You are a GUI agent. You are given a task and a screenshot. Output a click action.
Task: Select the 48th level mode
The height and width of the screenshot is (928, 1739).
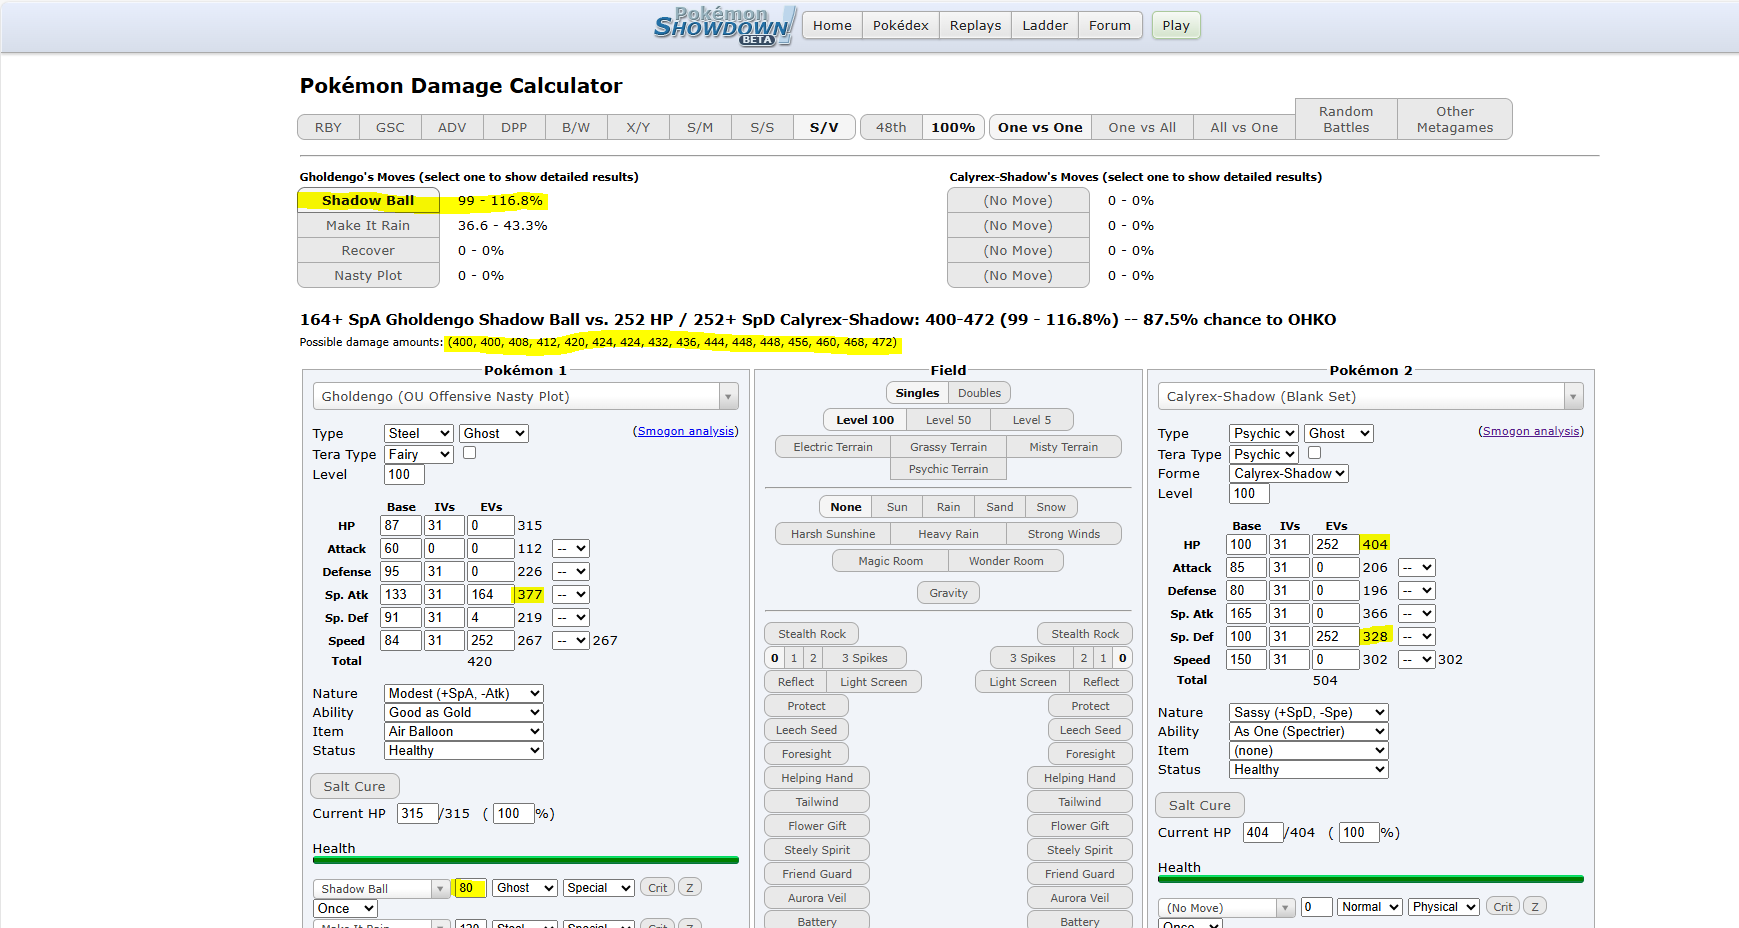(891, 127)
